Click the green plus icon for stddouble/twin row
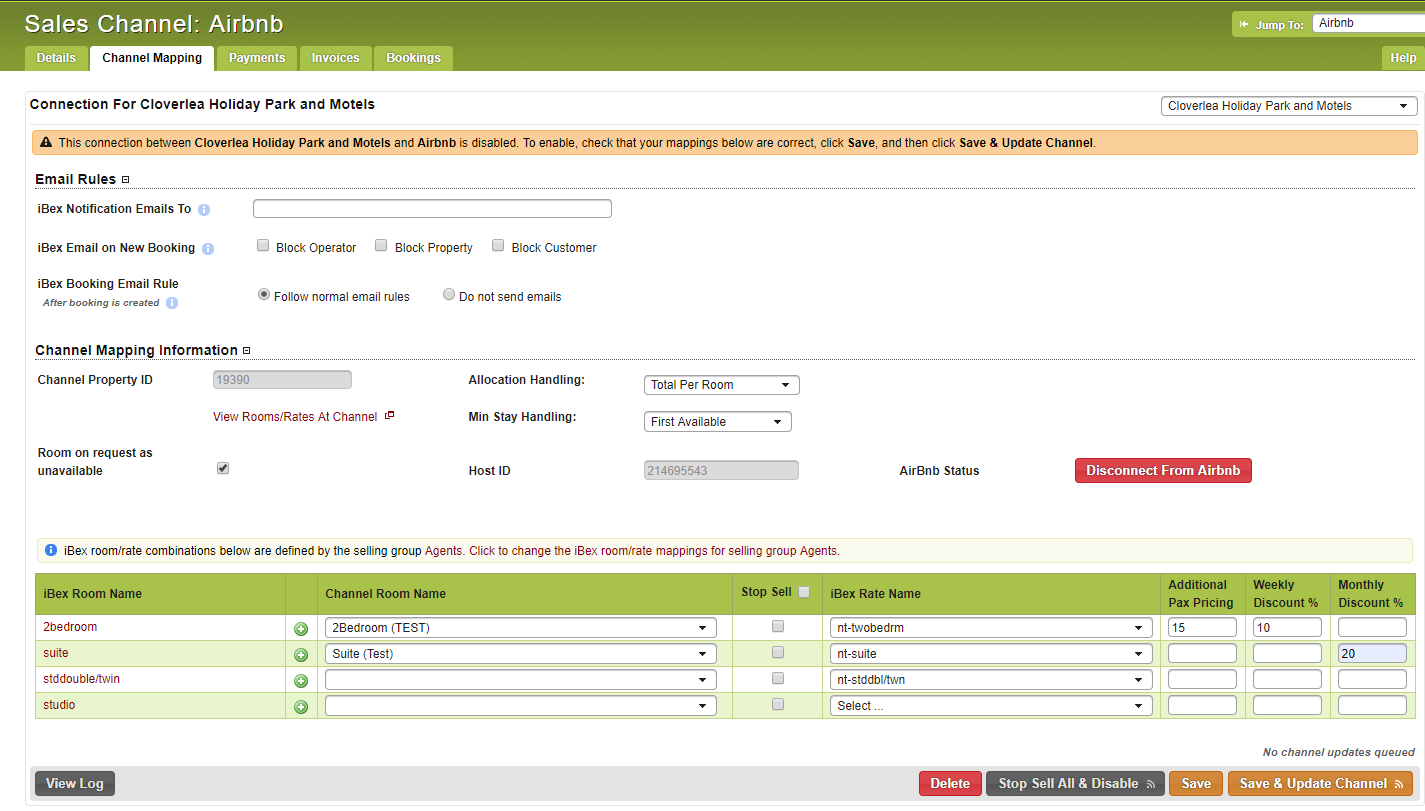 [x=301, y=681]
